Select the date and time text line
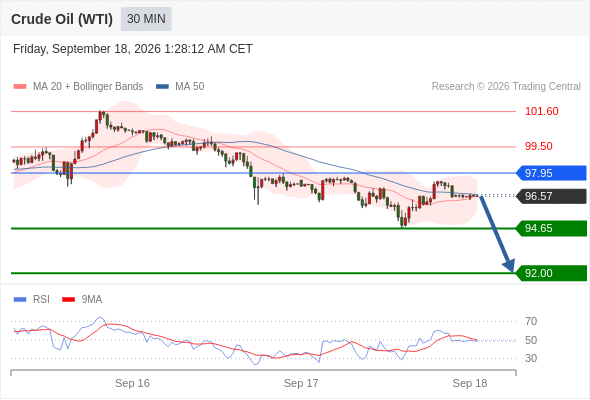 click(x=132, y=49)
